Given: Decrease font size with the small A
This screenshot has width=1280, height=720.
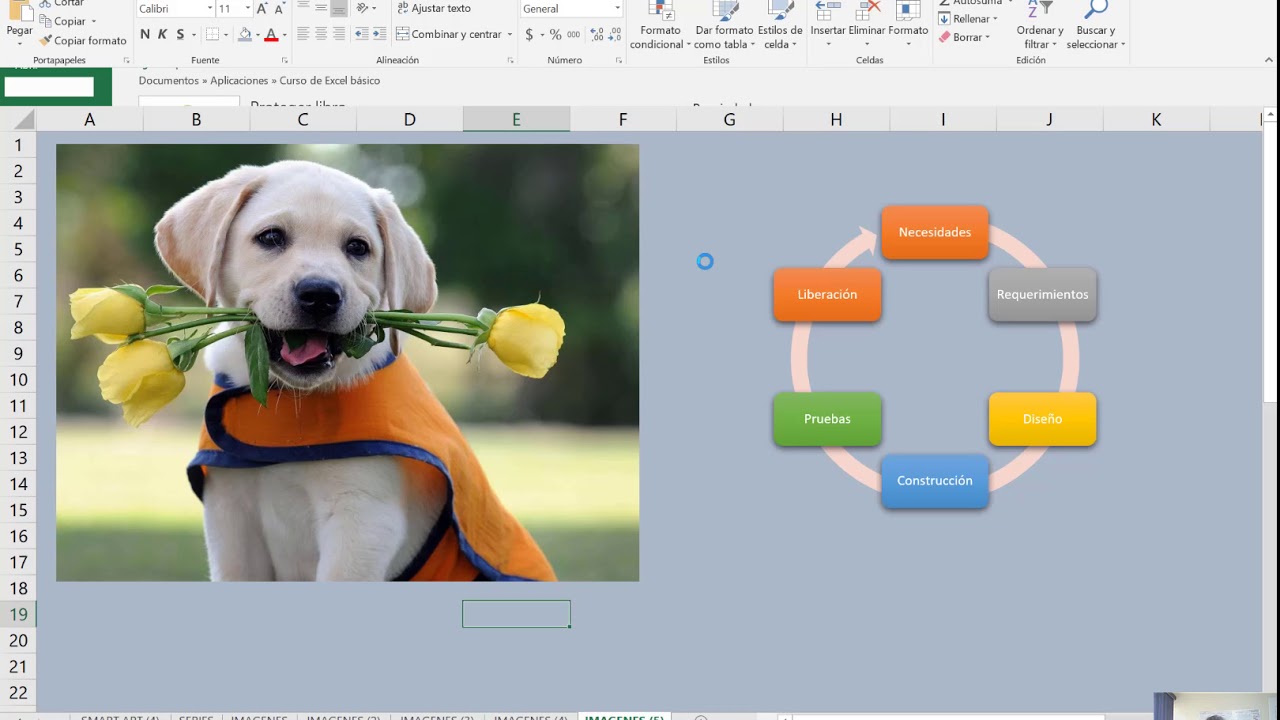Looking at the screenshot, I should 279,9.
